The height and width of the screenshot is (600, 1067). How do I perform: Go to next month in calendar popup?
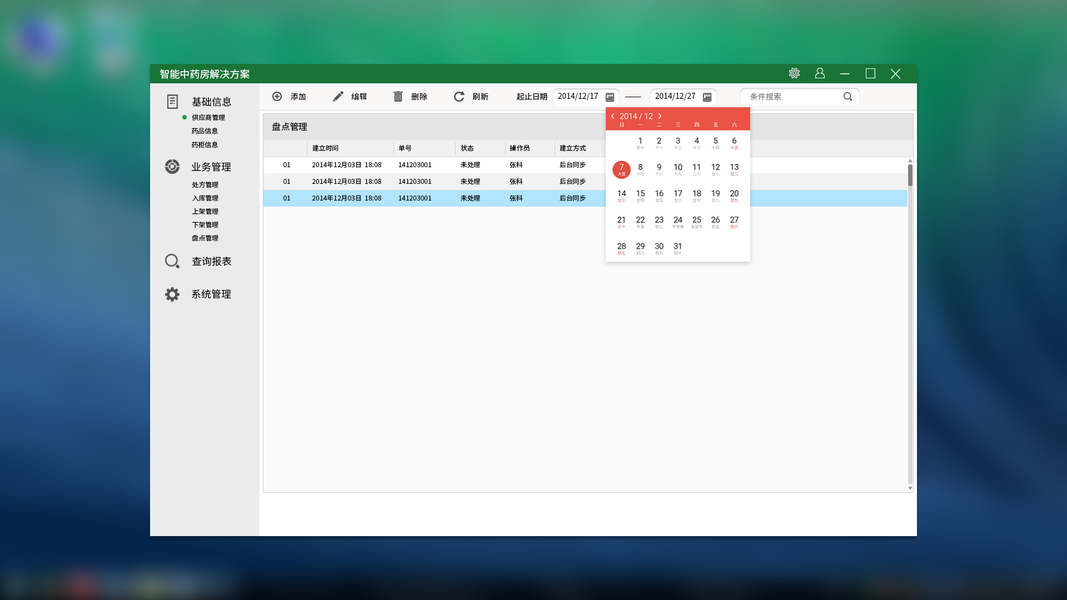[x=660, y=116]
